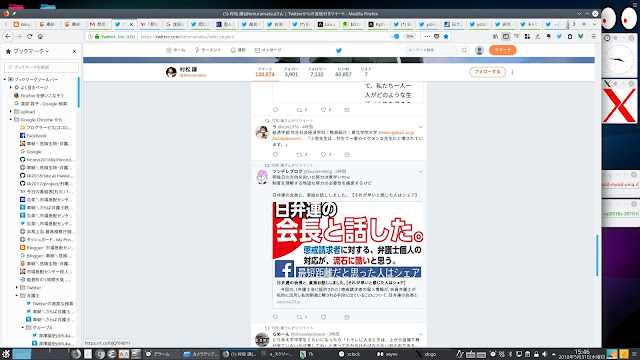Viewport: 640px width, 360px height.
Task: Close the active Twitter tab
Action: click(131, 24)
